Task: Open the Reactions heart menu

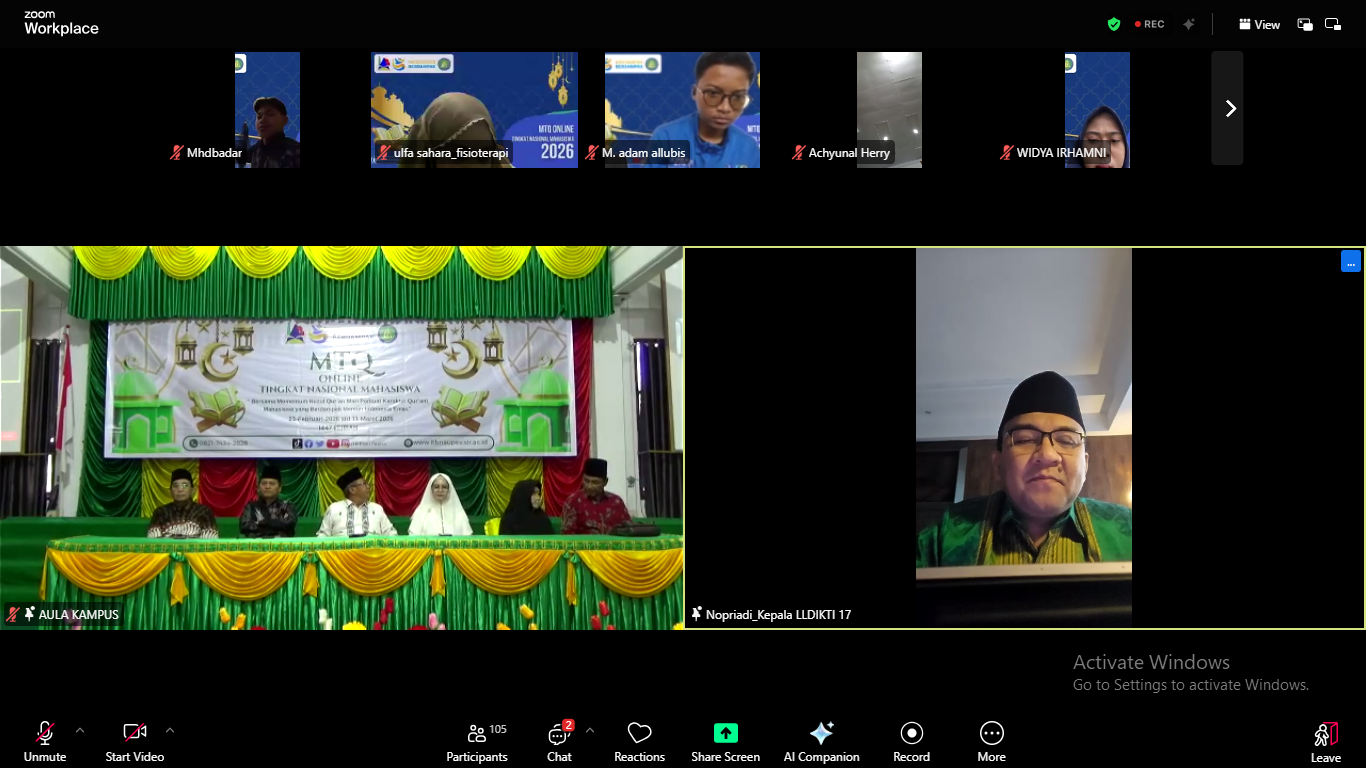Action: coord(639,742)
